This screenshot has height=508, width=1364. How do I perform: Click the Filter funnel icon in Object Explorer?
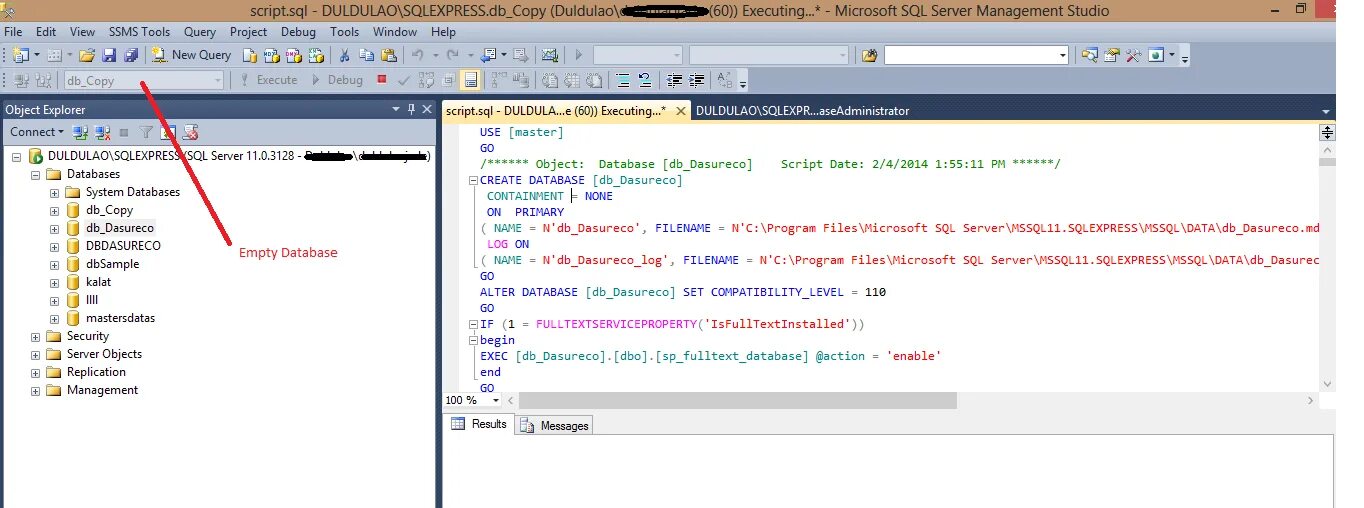146,132
